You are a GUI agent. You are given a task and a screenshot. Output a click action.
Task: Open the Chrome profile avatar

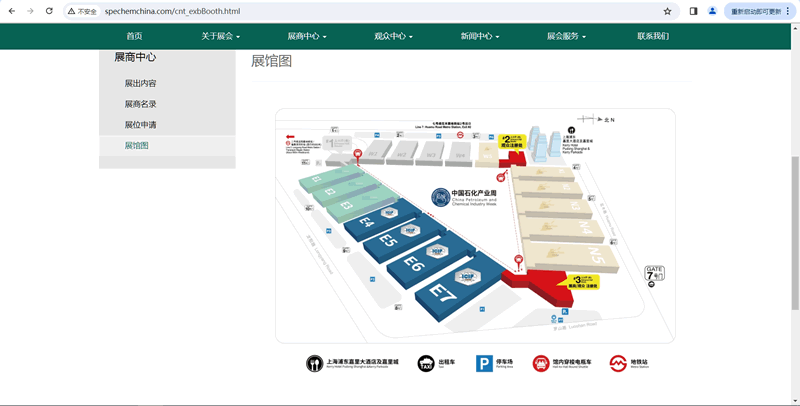point(712,11)
